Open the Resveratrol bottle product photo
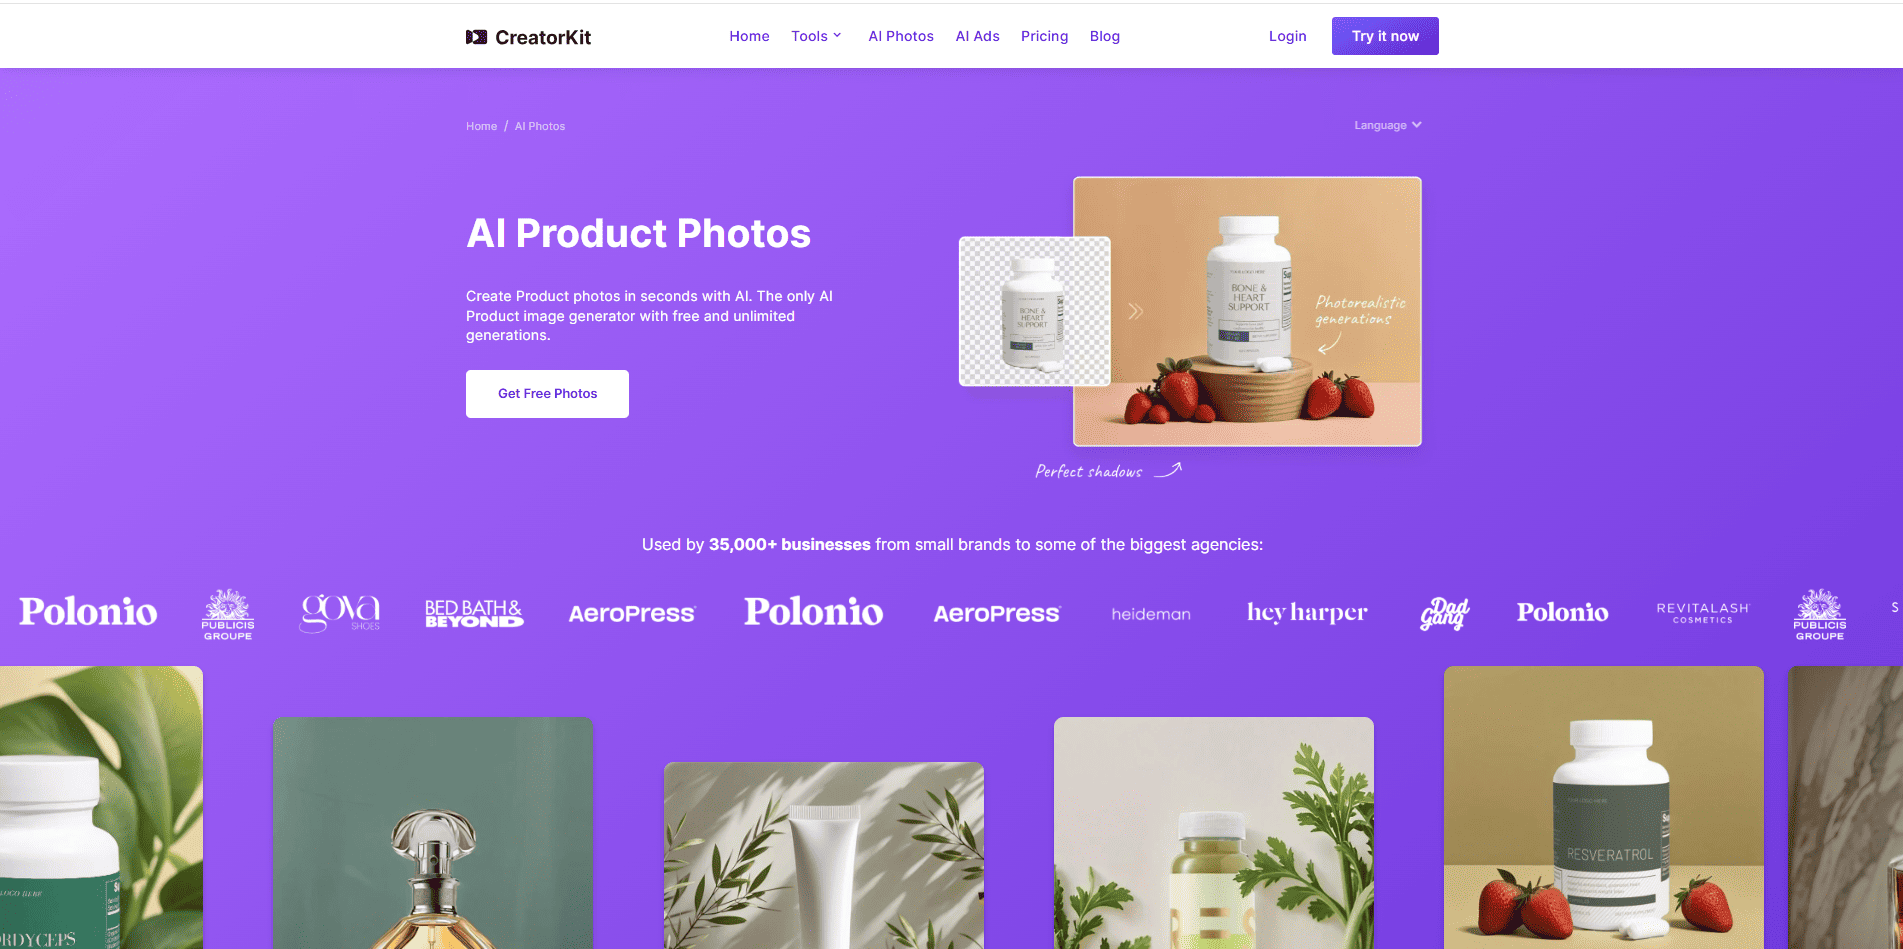1903x949 pixels. (x=1603, y=807)
